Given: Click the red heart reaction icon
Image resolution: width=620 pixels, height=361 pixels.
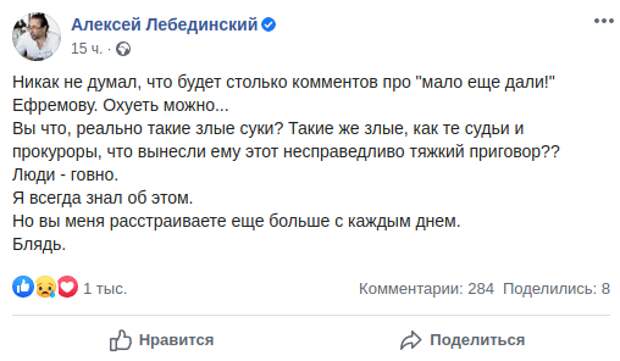Looking at the screenshot, I should [68, 287].
